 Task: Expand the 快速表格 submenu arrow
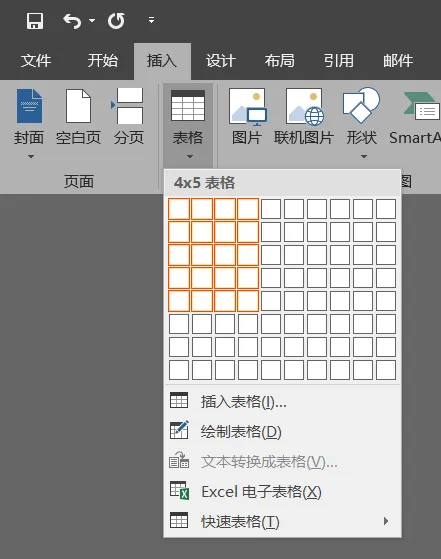[386, 521]
